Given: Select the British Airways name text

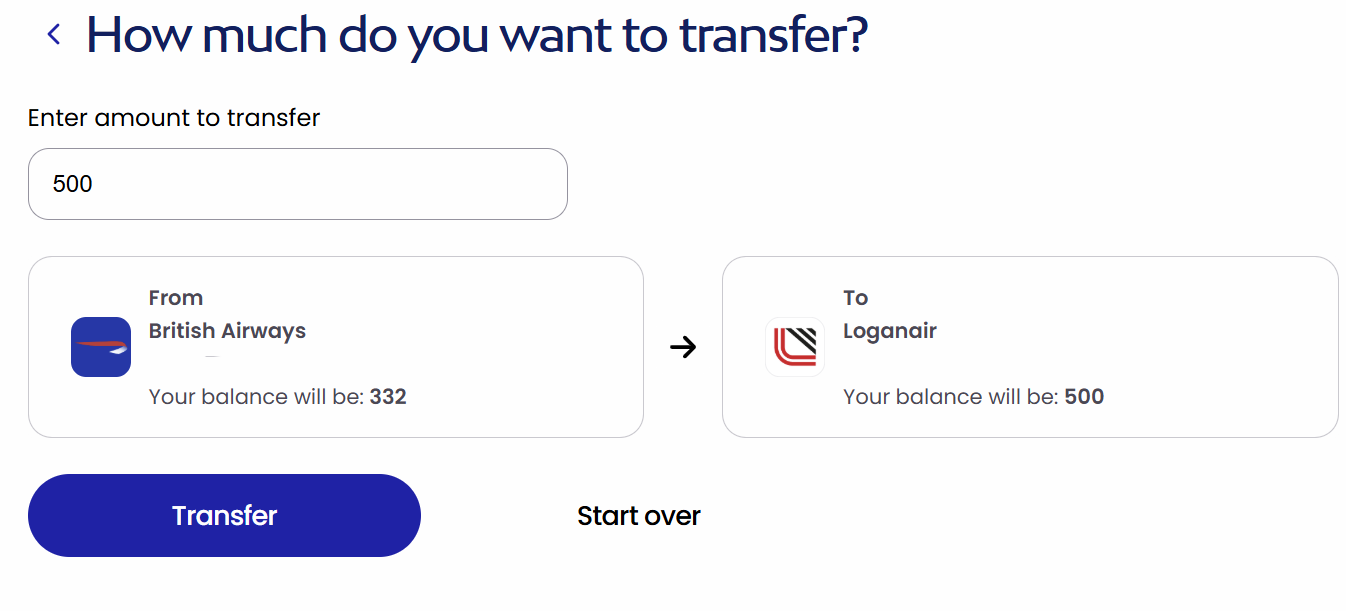Looking at the screenshot, I should [x=227, y=331].
